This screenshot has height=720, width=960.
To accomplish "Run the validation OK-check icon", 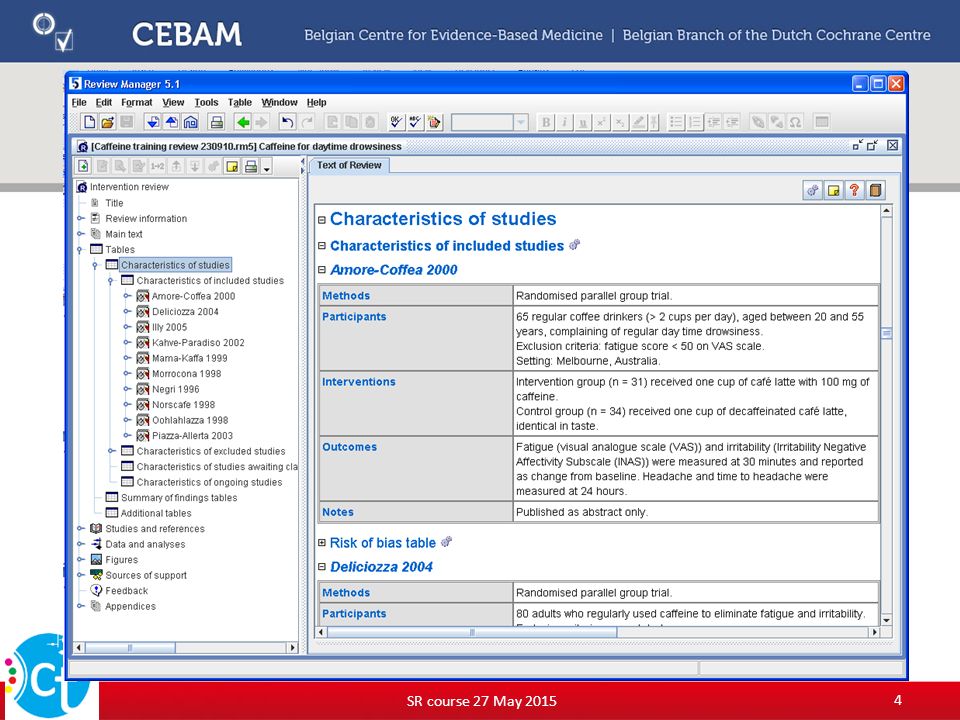I will coord(396,122).
